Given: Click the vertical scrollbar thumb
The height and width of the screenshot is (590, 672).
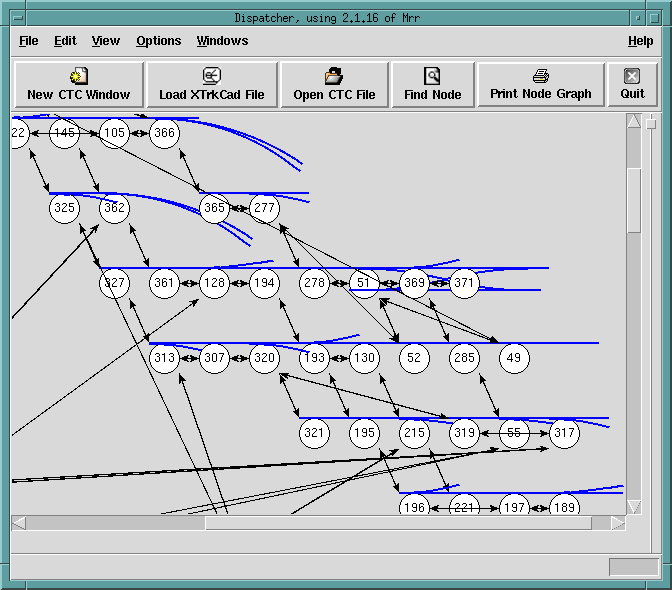Looking at the screenshot, I should pos(634,201).
